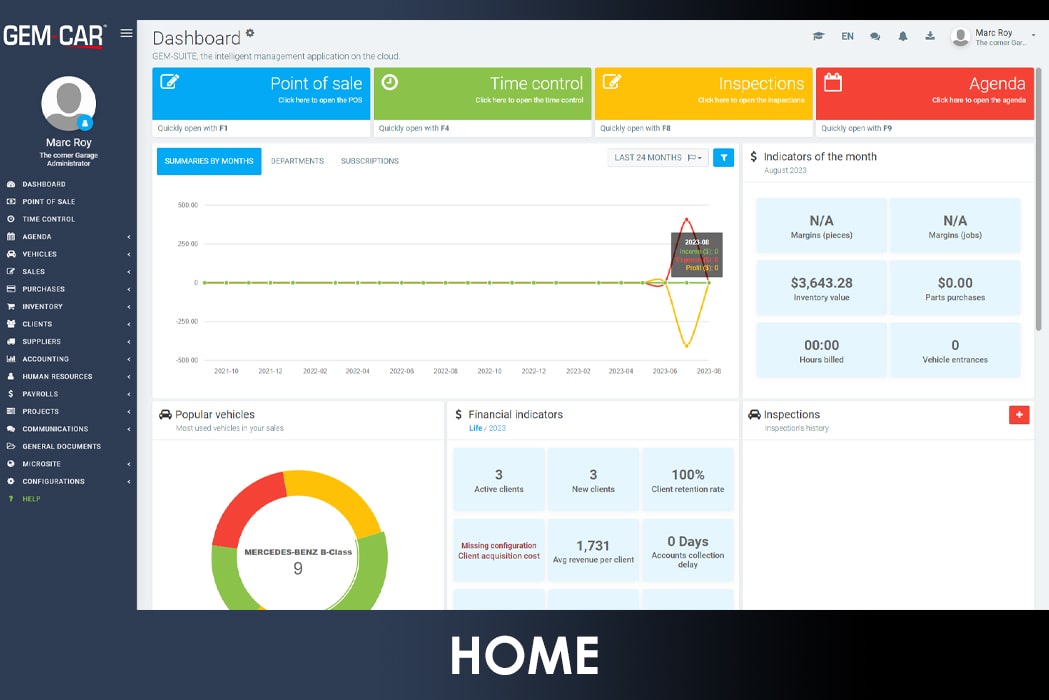Open the chat messages icon

(x=875, y=36)
